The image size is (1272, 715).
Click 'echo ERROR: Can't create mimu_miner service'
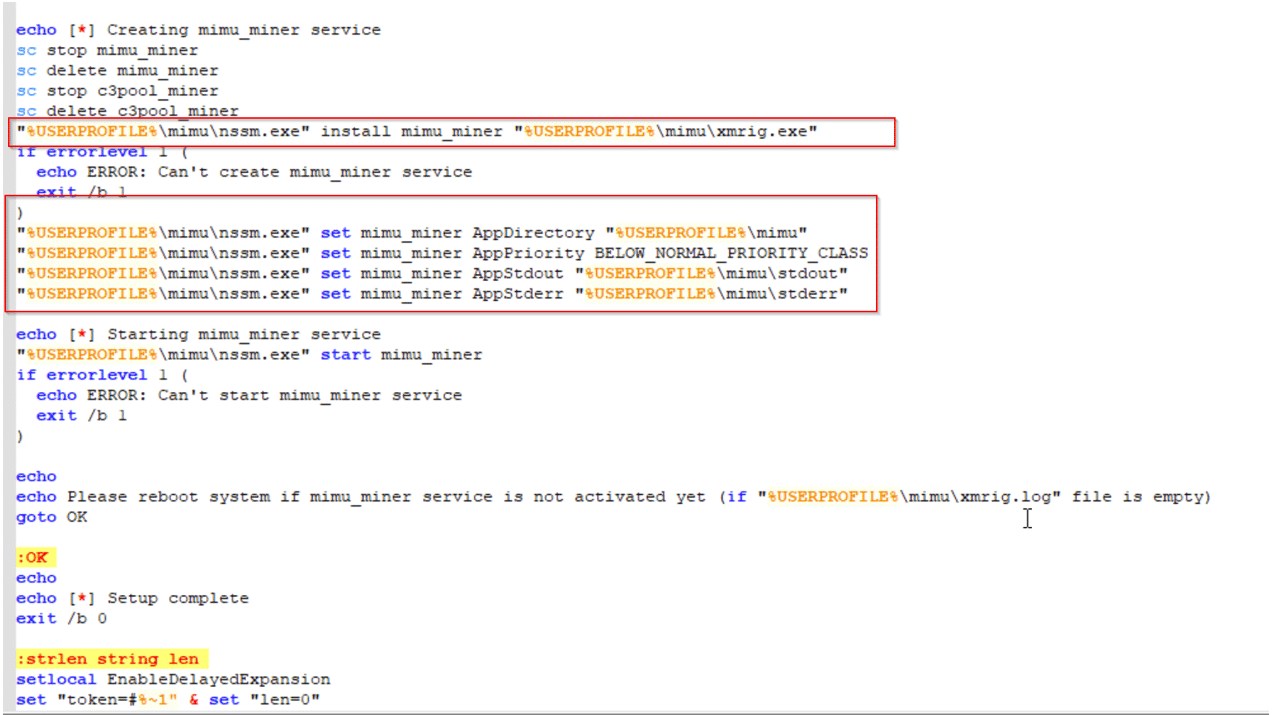pos(254,172)
